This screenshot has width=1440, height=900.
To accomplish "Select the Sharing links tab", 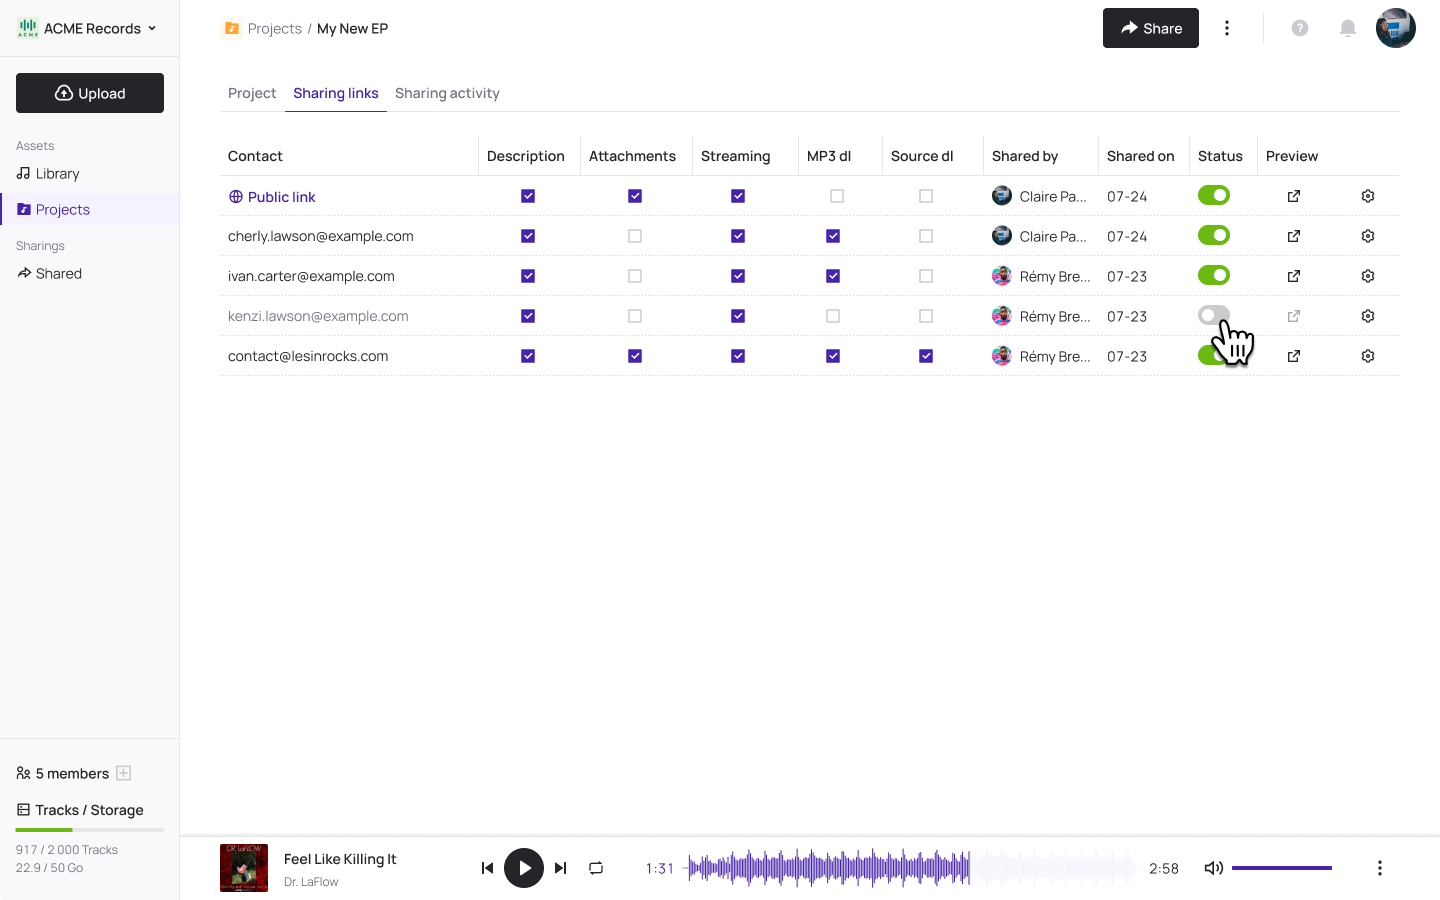I will pos(336,93).
